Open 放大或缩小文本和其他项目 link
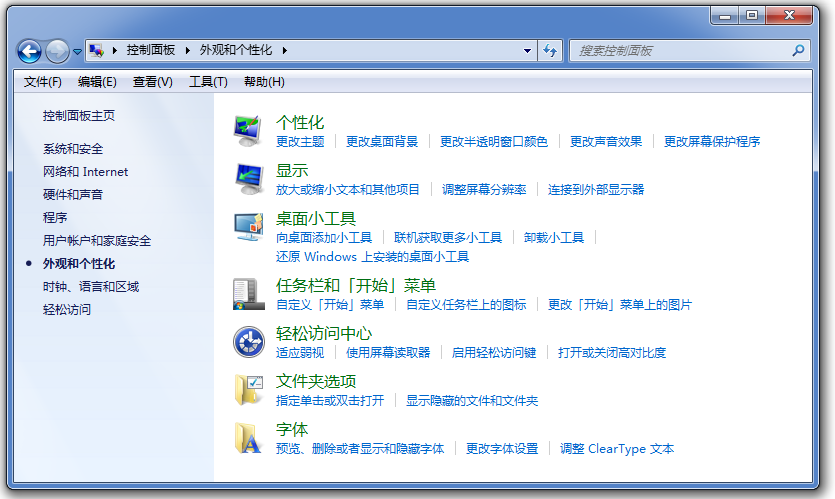The image size is (835, 499). (x=348, y=190)
